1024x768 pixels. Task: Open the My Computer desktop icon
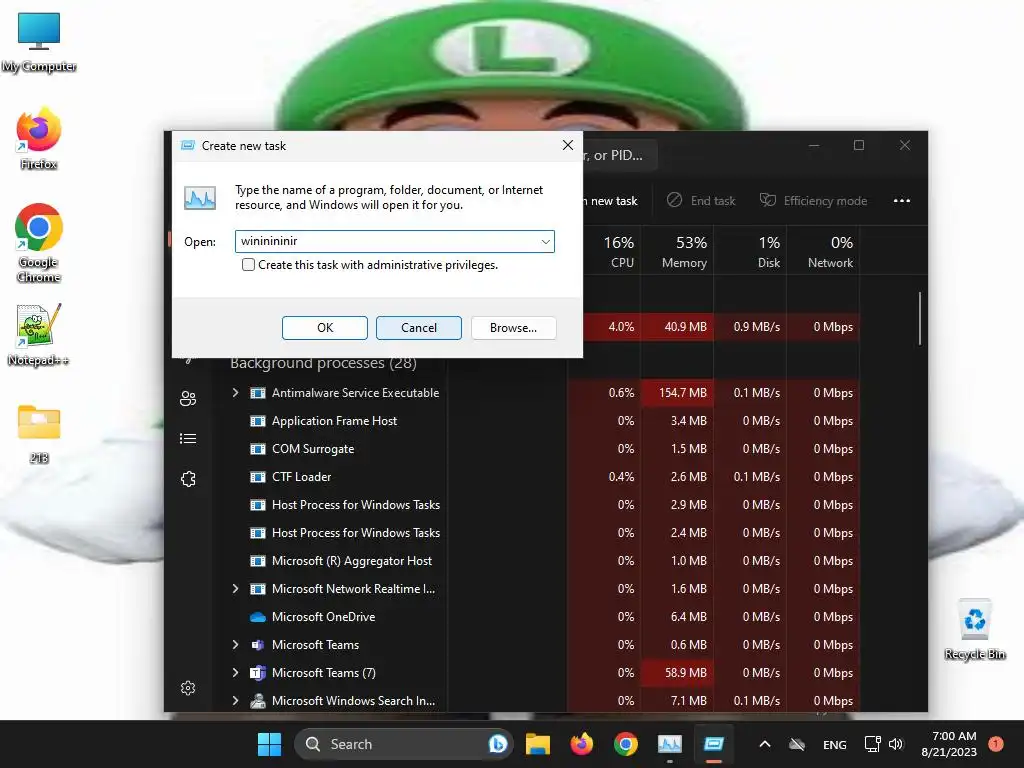click(39, 42)
